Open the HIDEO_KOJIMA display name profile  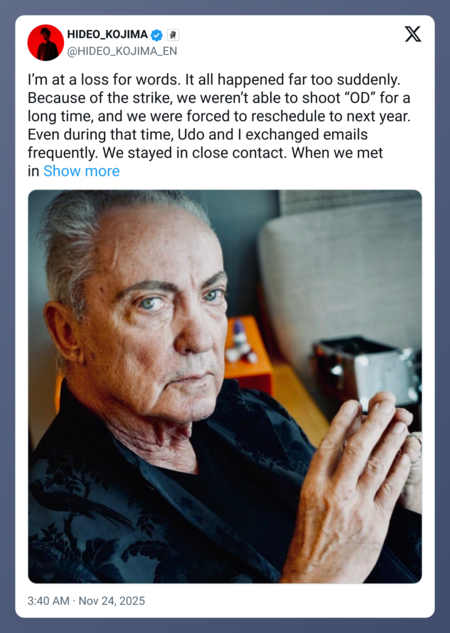(107, 35)
